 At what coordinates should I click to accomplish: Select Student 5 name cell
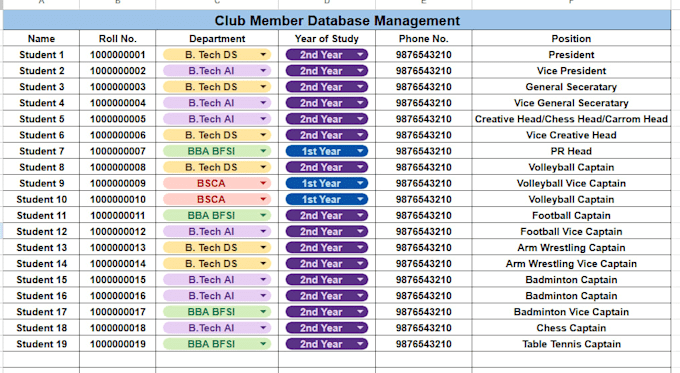click(41, 119)
